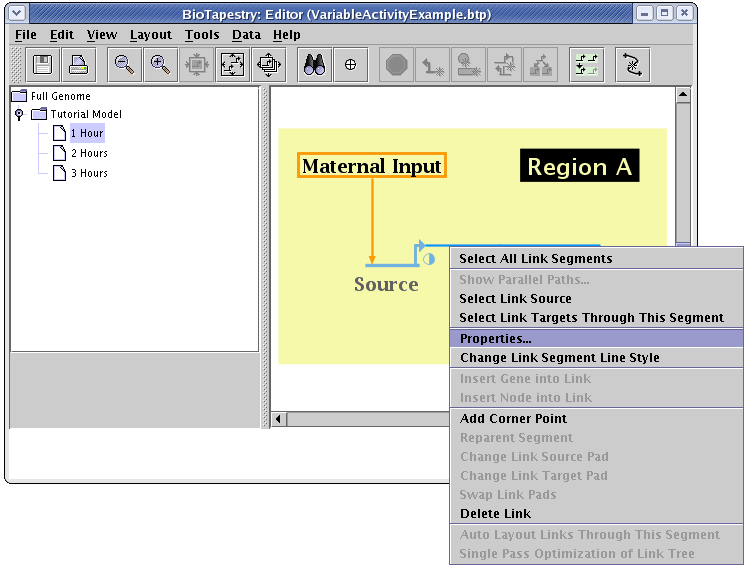Click the horizontal scrollbar left arrow
Image resolution: width=750 pixels, height=572 pixels.
click(280, 419)
